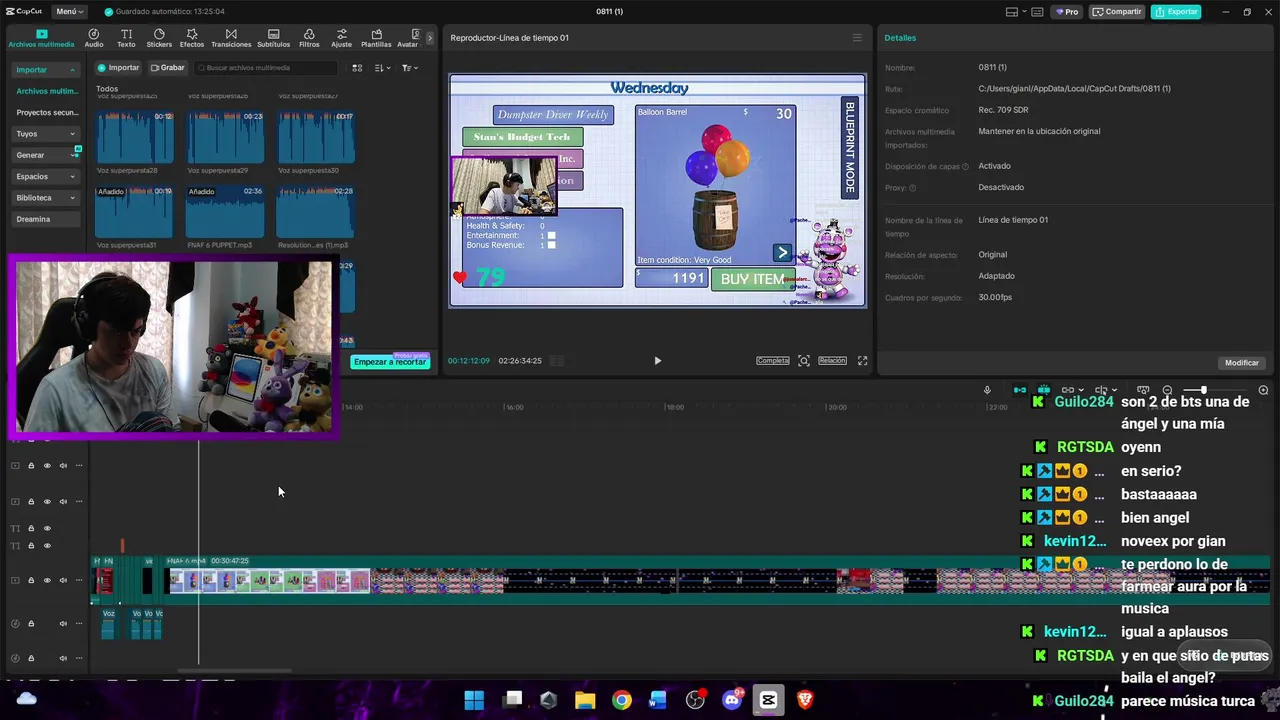Expand the Espacios sidebar section
The width and height of the screenshot is (1280, 720).
pos(46,176)
